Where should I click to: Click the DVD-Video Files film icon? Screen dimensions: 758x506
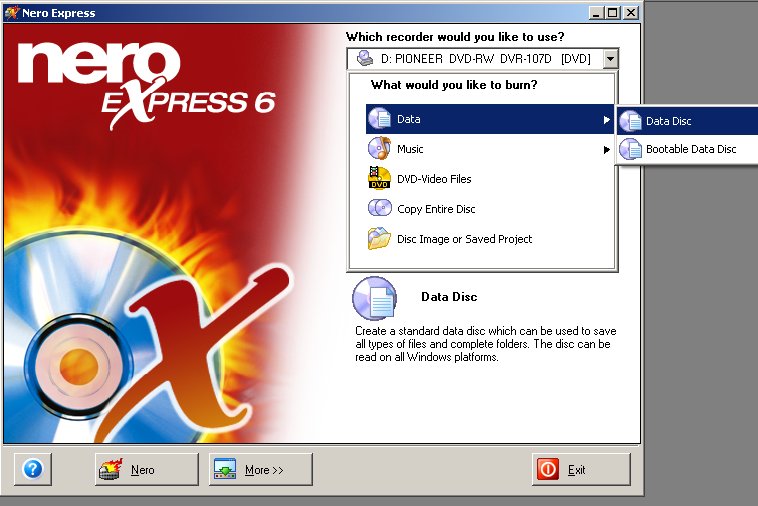[379, 178]
